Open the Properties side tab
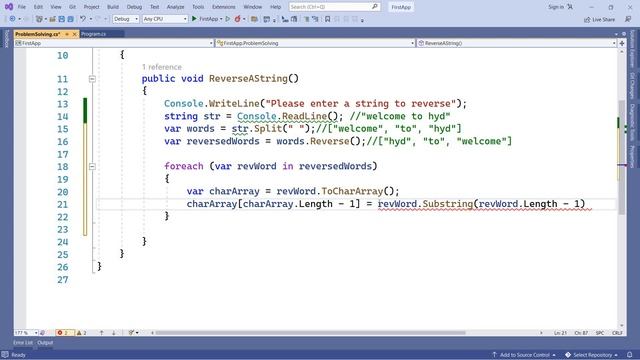The height and width of the screenshot is (360, 640). pyautogui.click(x=633, y=156)
